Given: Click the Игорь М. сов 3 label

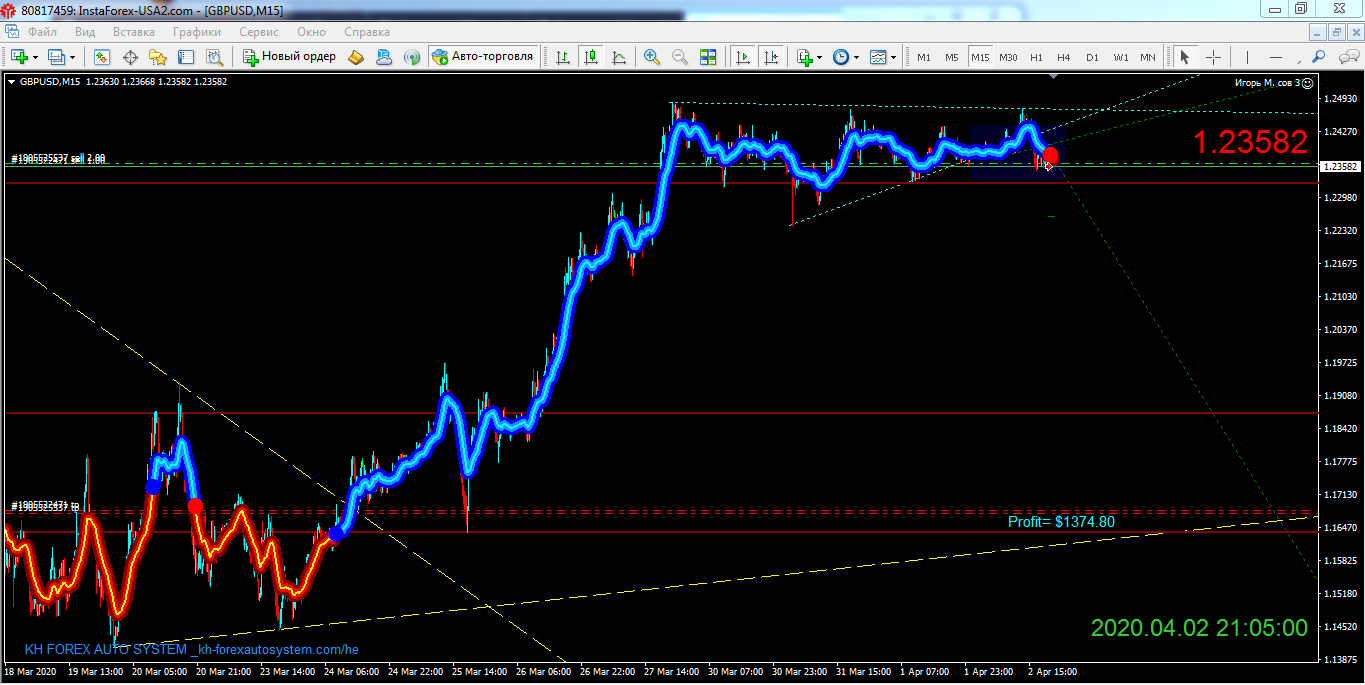Looking at the screenshot, I should coord(1268,83).
